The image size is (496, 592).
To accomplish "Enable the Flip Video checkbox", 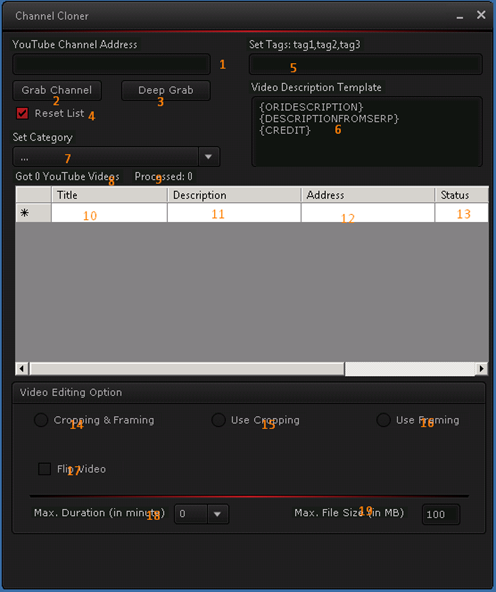I will coord(45,469).
